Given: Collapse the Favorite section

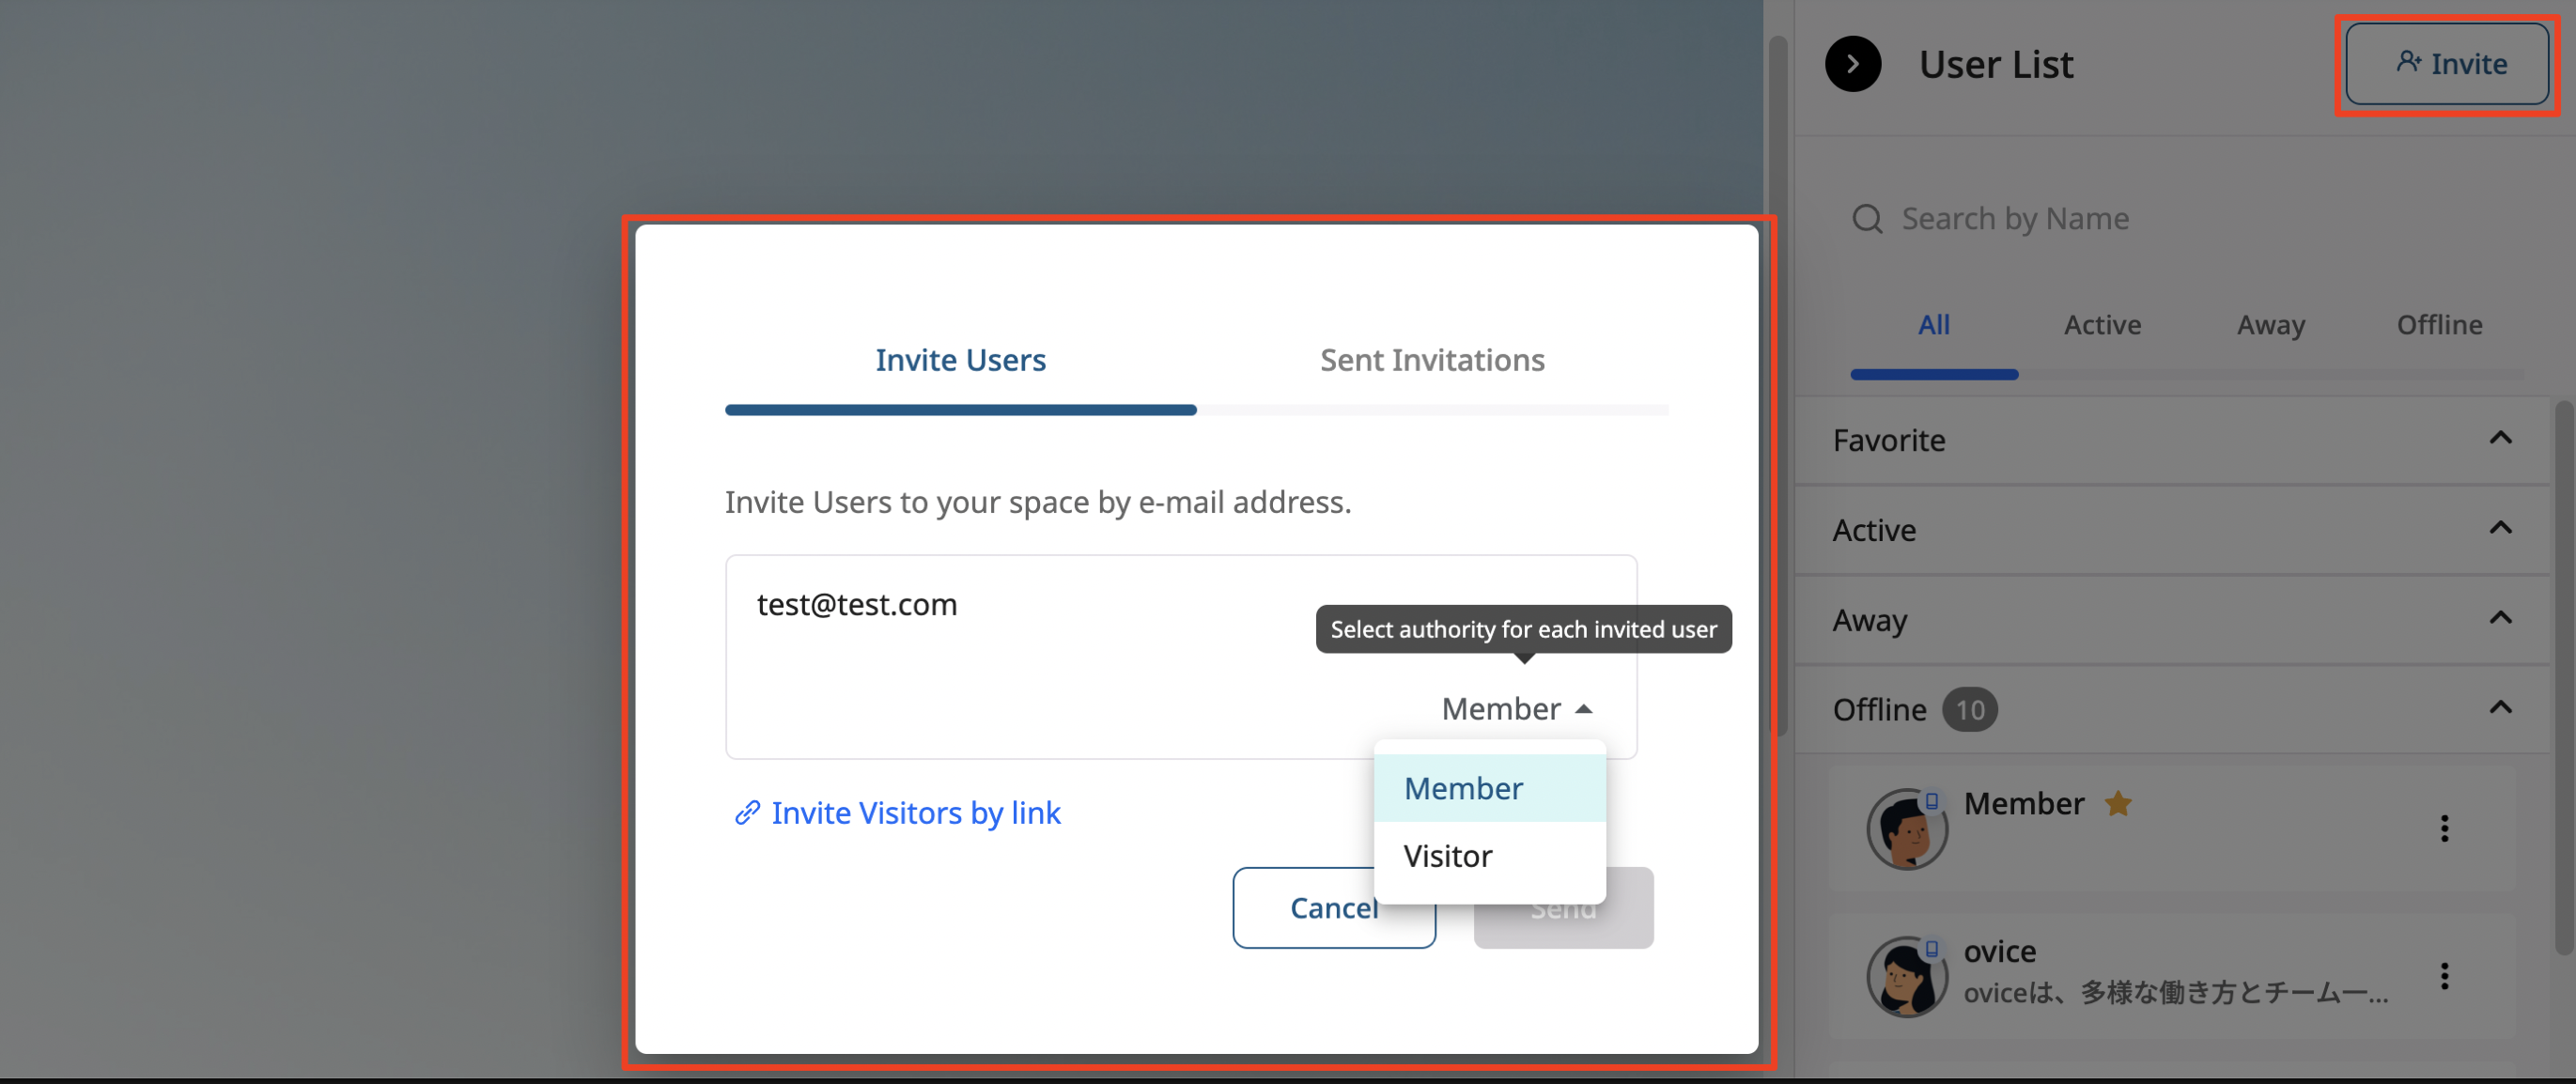Looking at the screenshot, I should point(2499,438).
